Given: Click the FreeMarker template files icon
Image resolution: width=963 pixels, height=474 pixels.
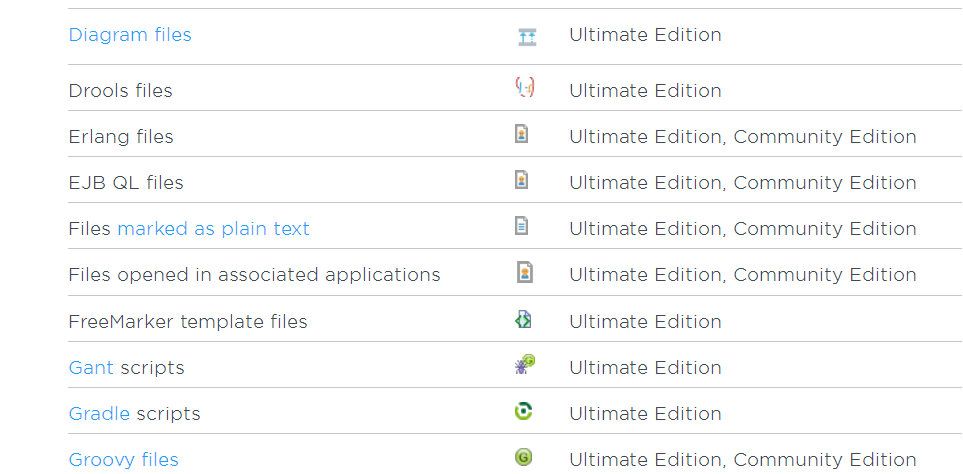Looking at the screenshot, I should (523, 319).
